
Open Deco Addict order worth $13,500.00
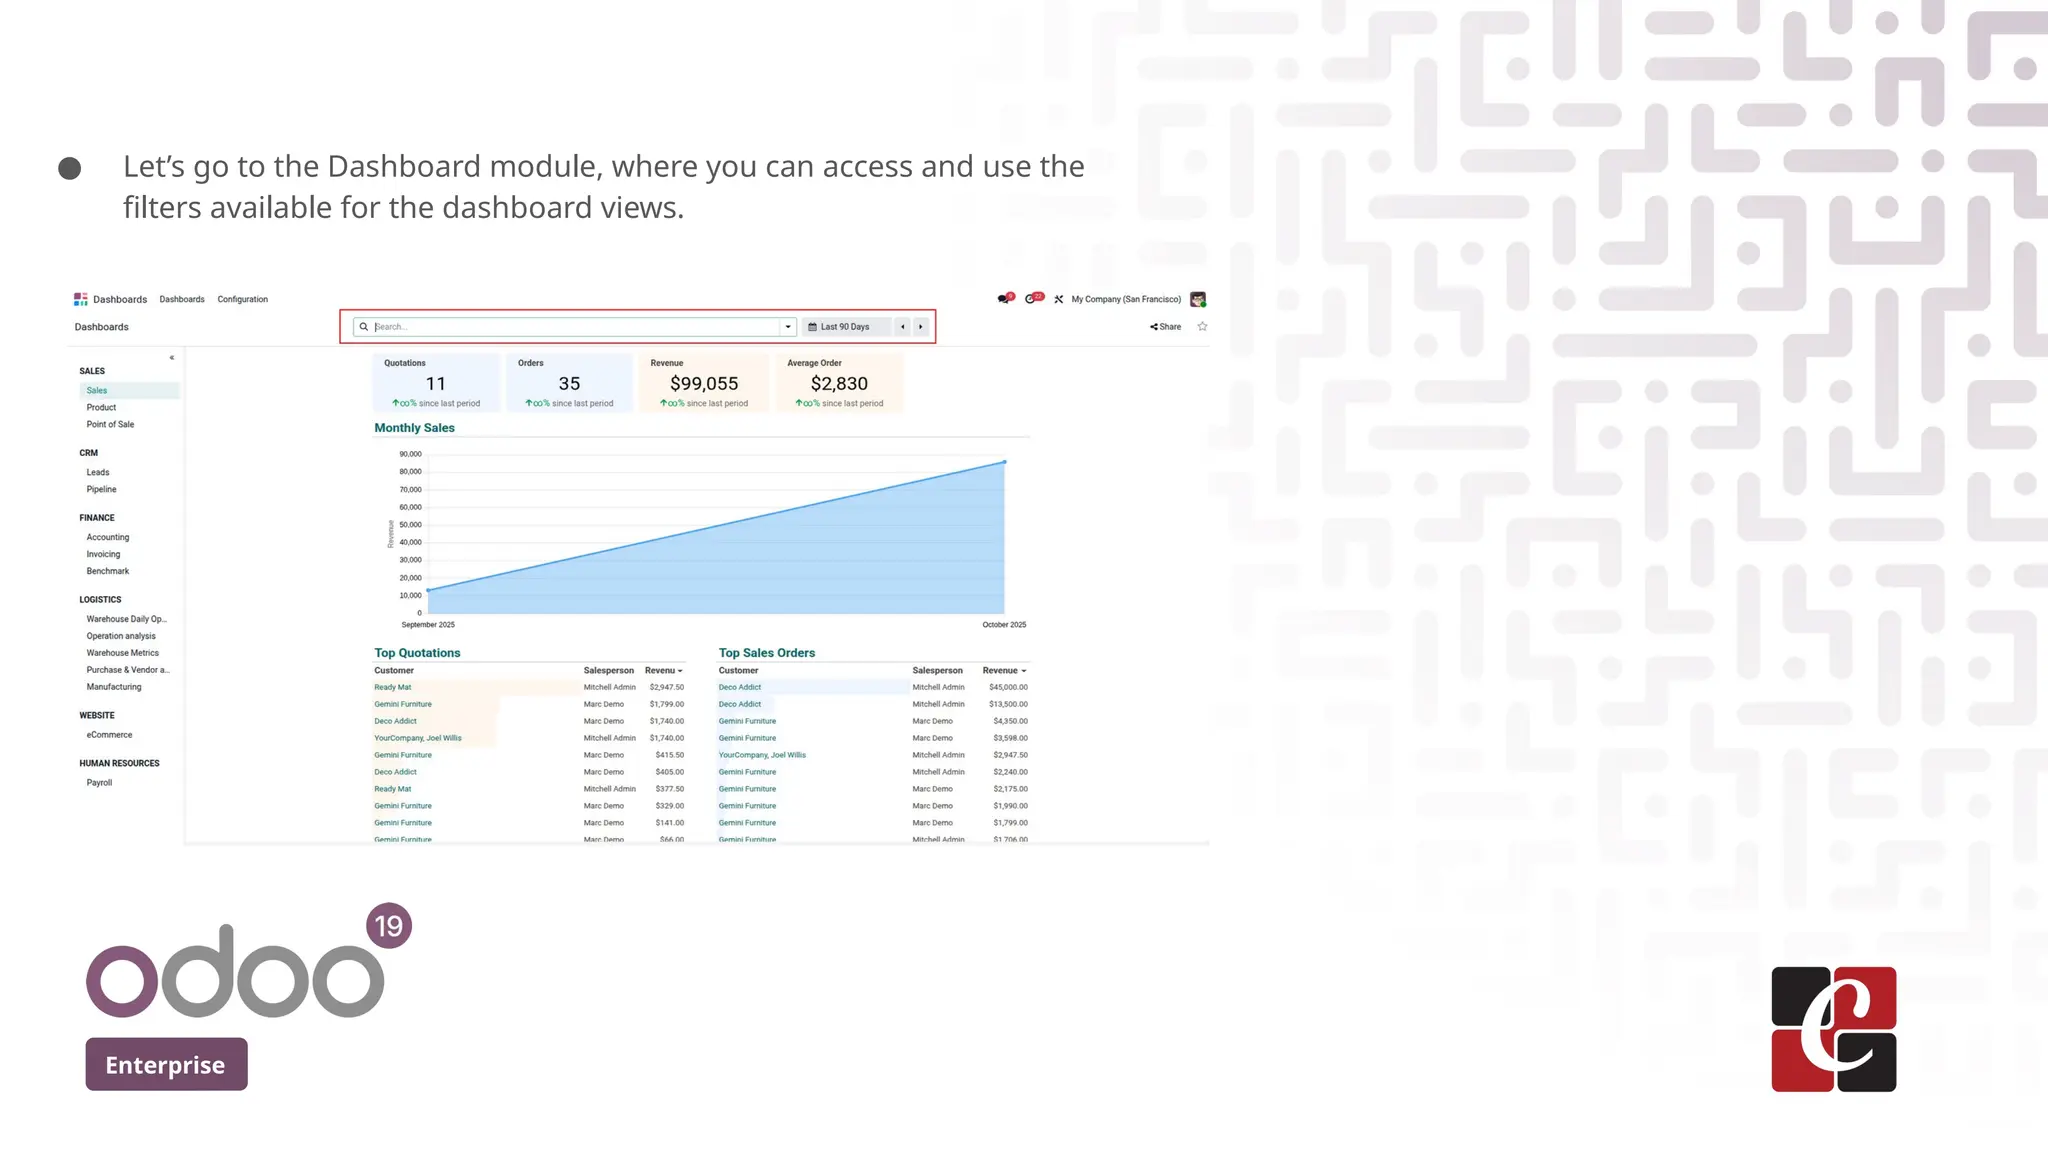[740, 705]
